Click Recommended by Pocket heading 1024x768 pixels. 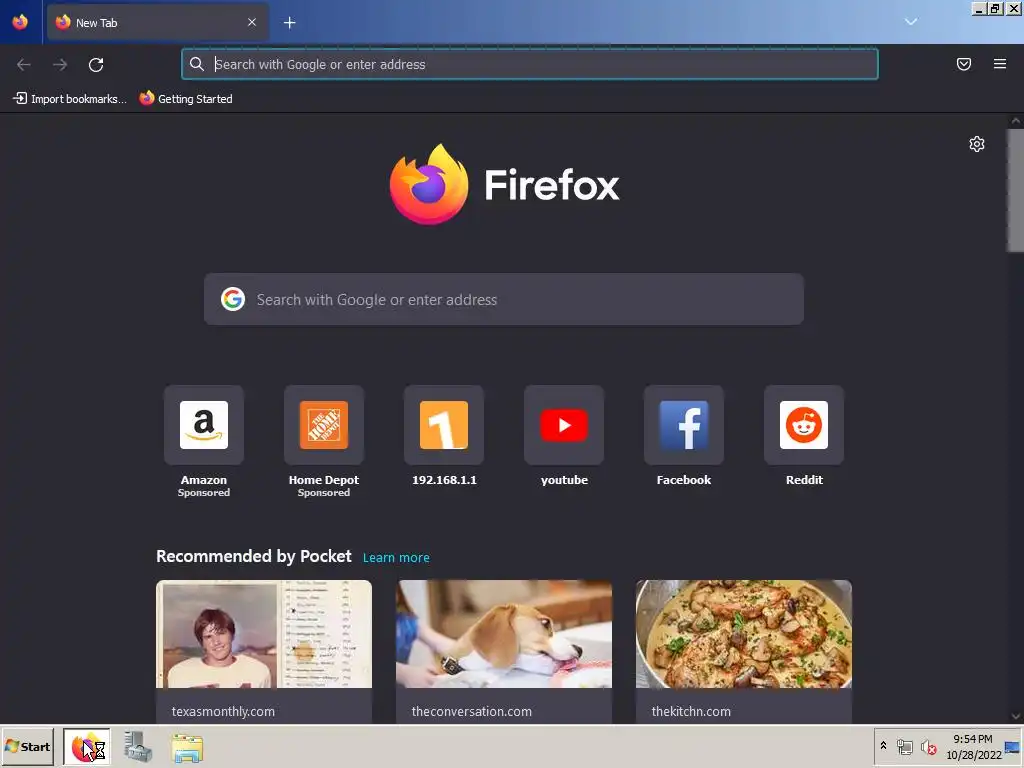(253, 556)
